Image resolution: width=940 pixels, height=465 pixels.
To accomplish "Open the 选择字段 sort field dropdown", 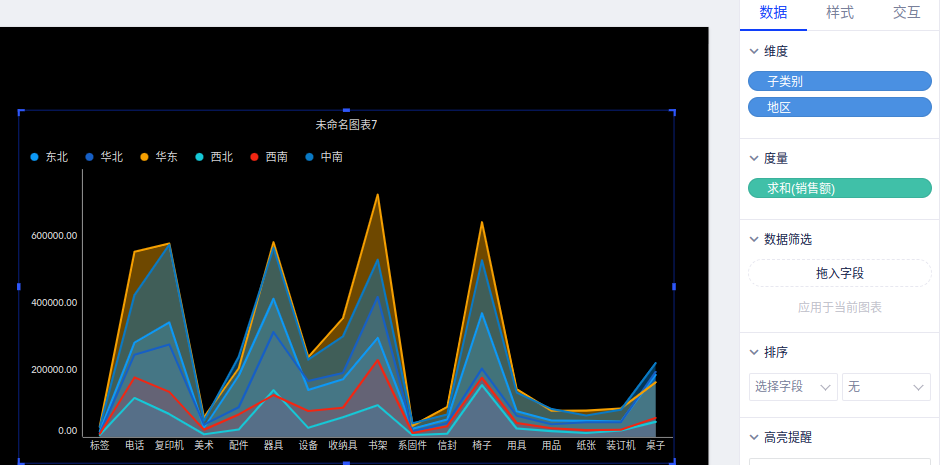I will point(793,387).
